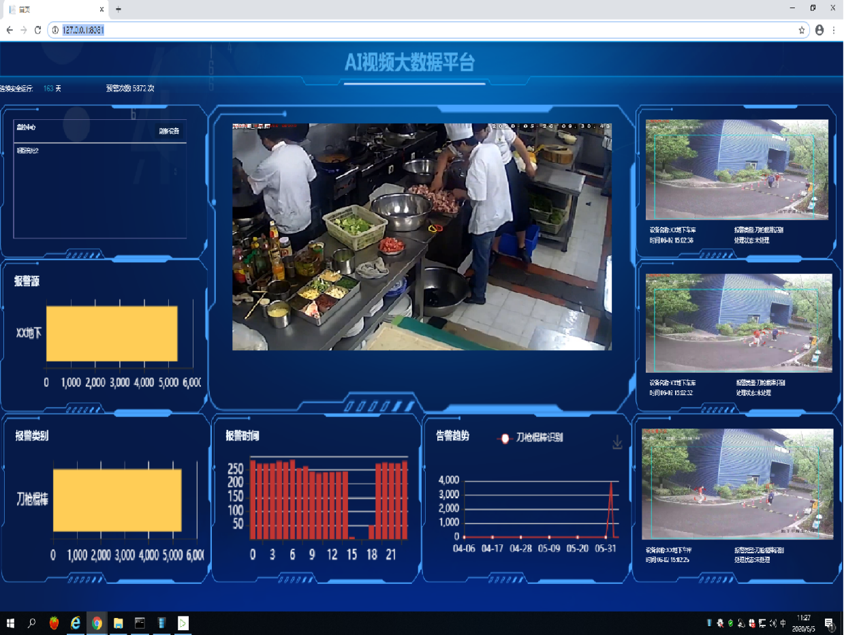The image size is (844, 635).
Task: Select the open dashboard browser tab
Action: click(54, 9)
